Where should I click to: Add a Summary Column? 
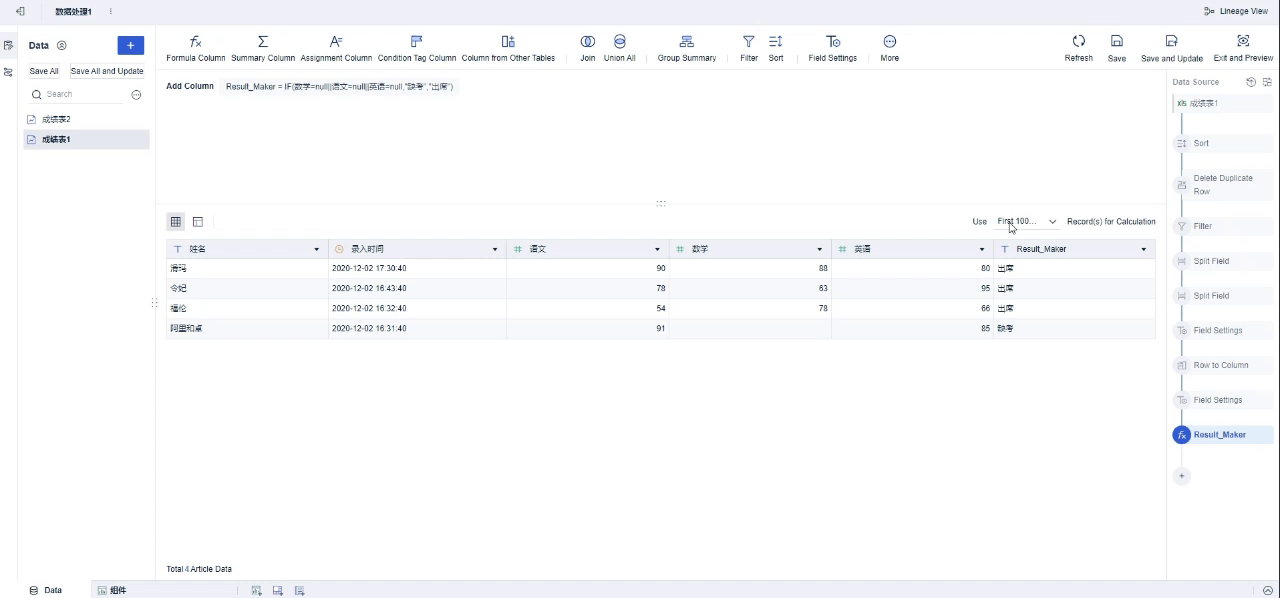click(263, 48)
